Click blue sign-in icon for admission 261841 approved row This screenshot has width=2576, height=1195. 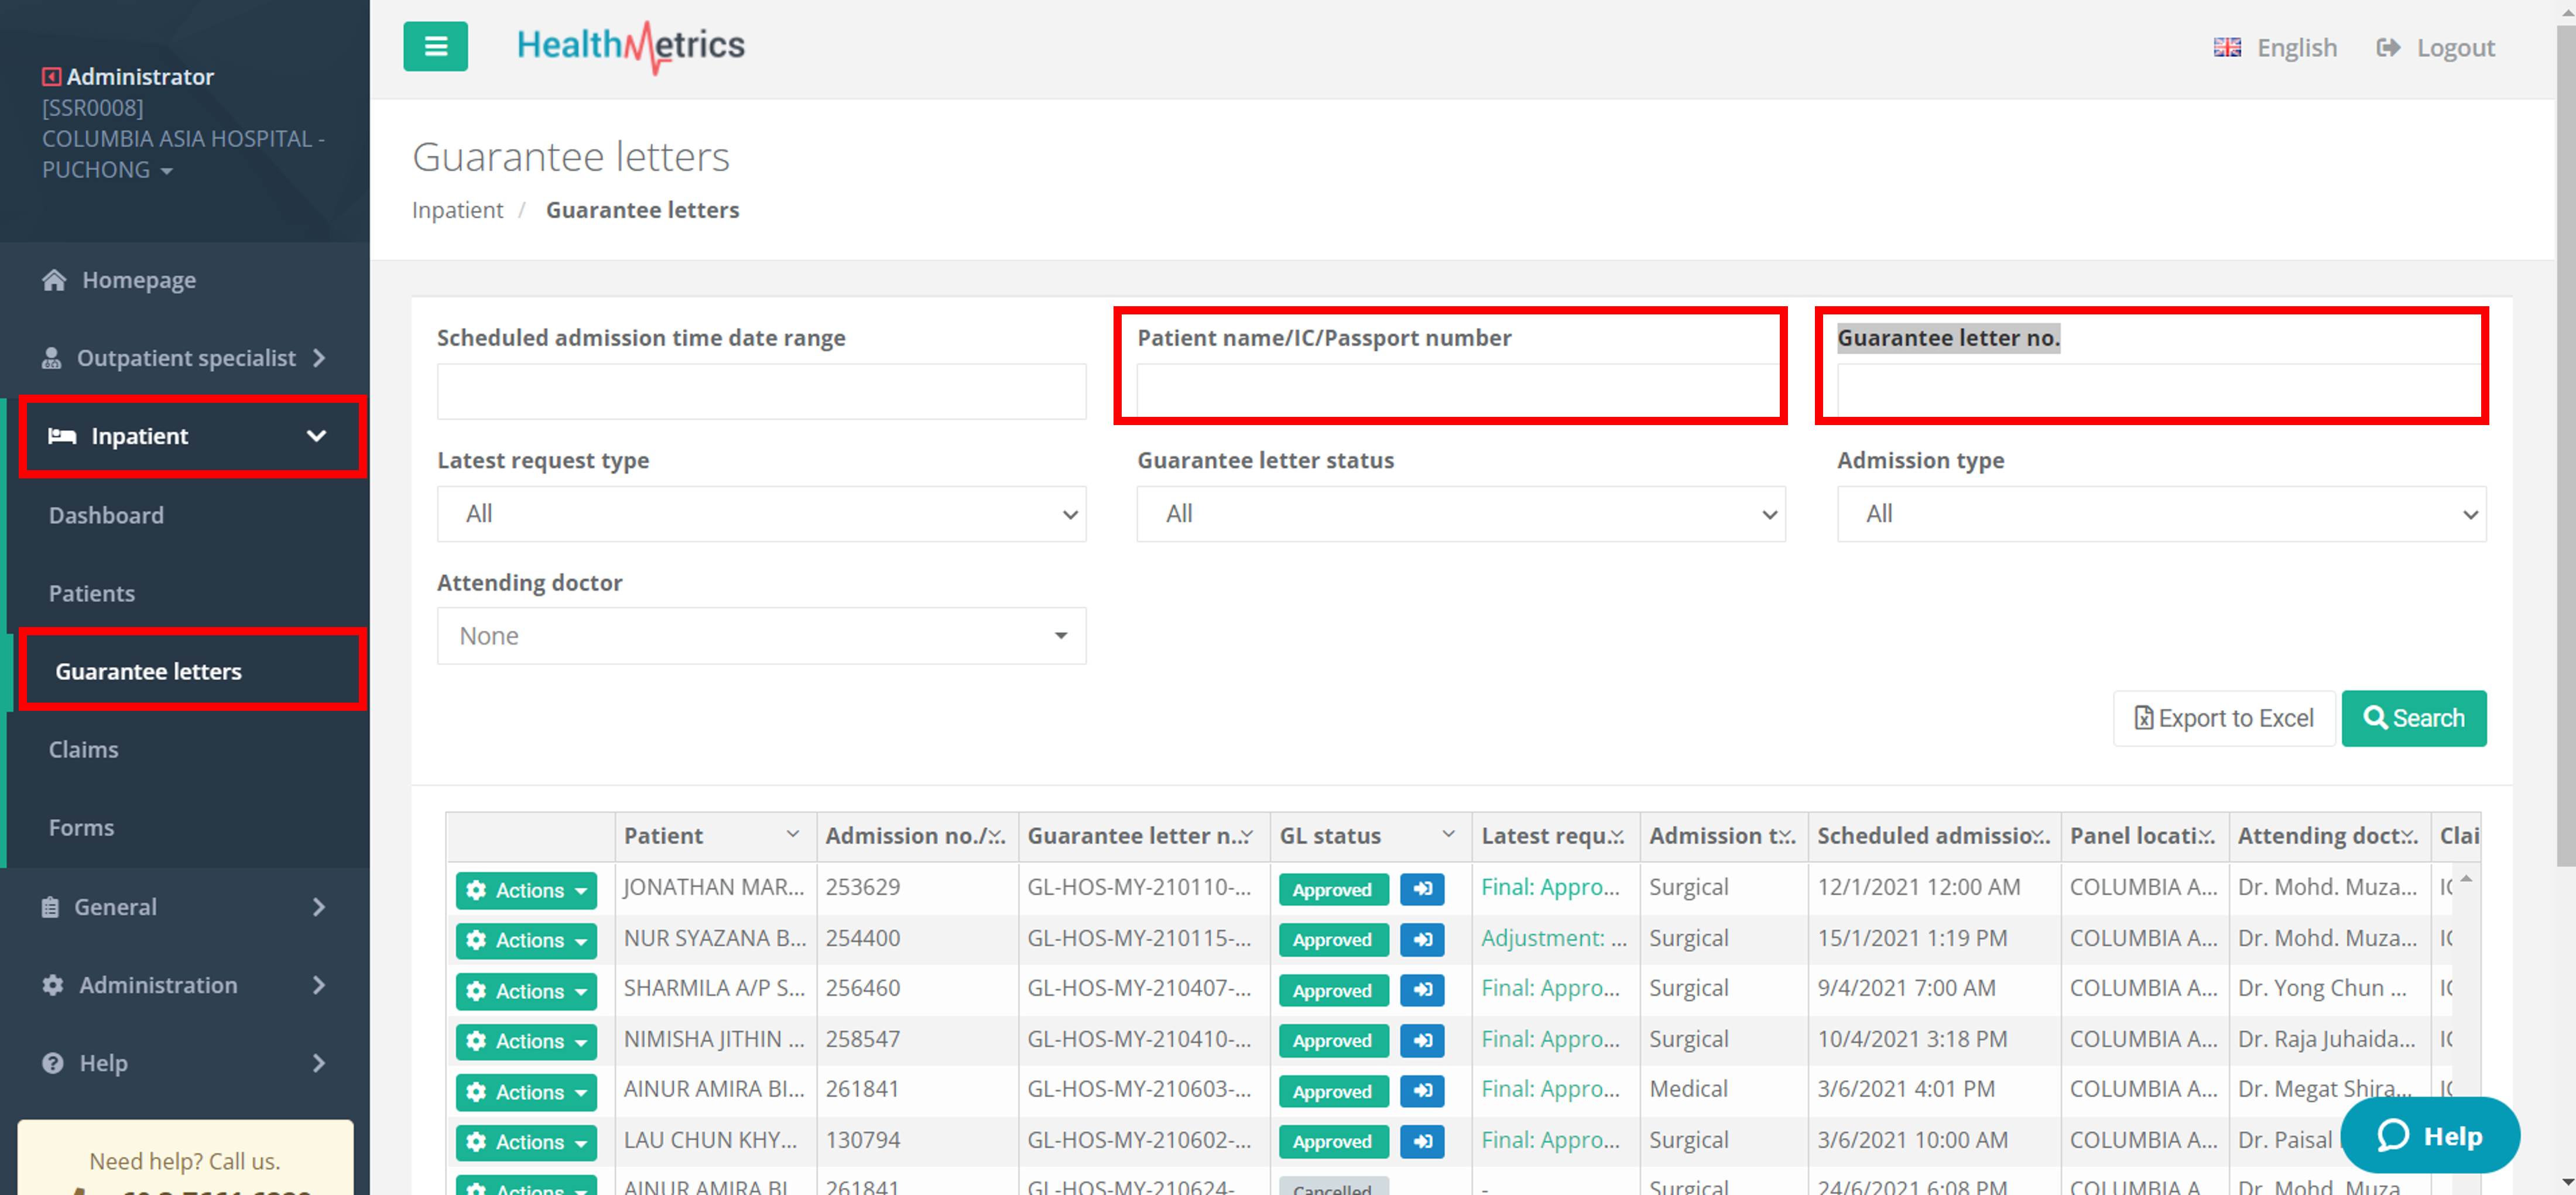click(1422, 1091)
